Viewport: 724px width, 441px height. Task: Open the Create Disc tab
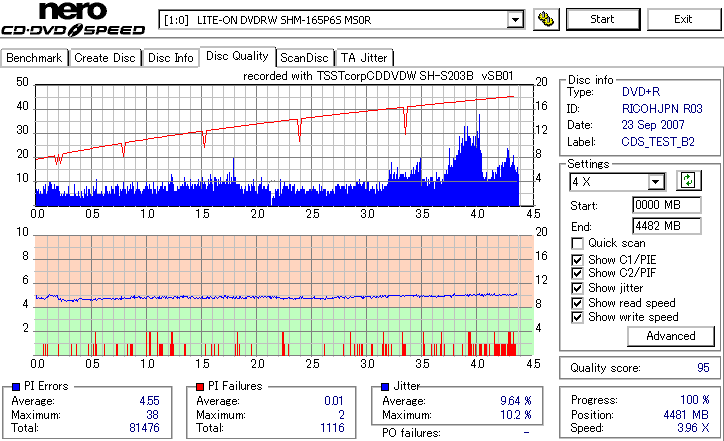point(105,58)
